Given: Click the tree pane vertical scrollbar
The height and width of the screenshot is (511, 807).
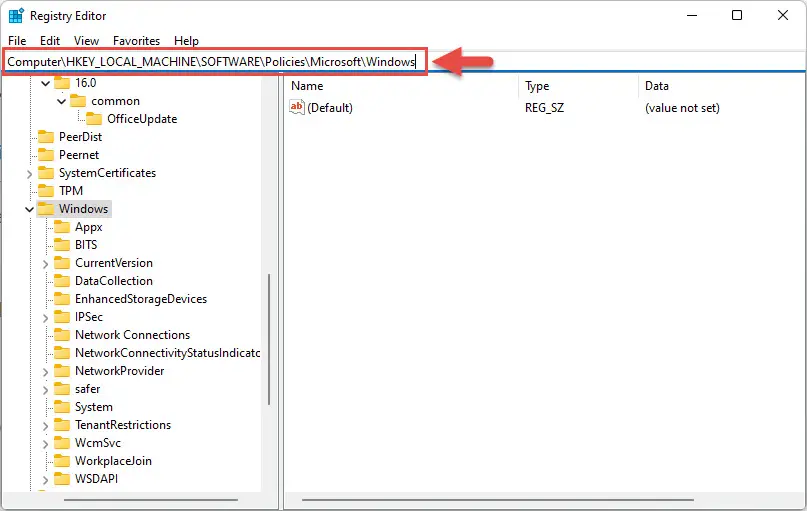Looking at the screenshot, I should click(269, 340).
